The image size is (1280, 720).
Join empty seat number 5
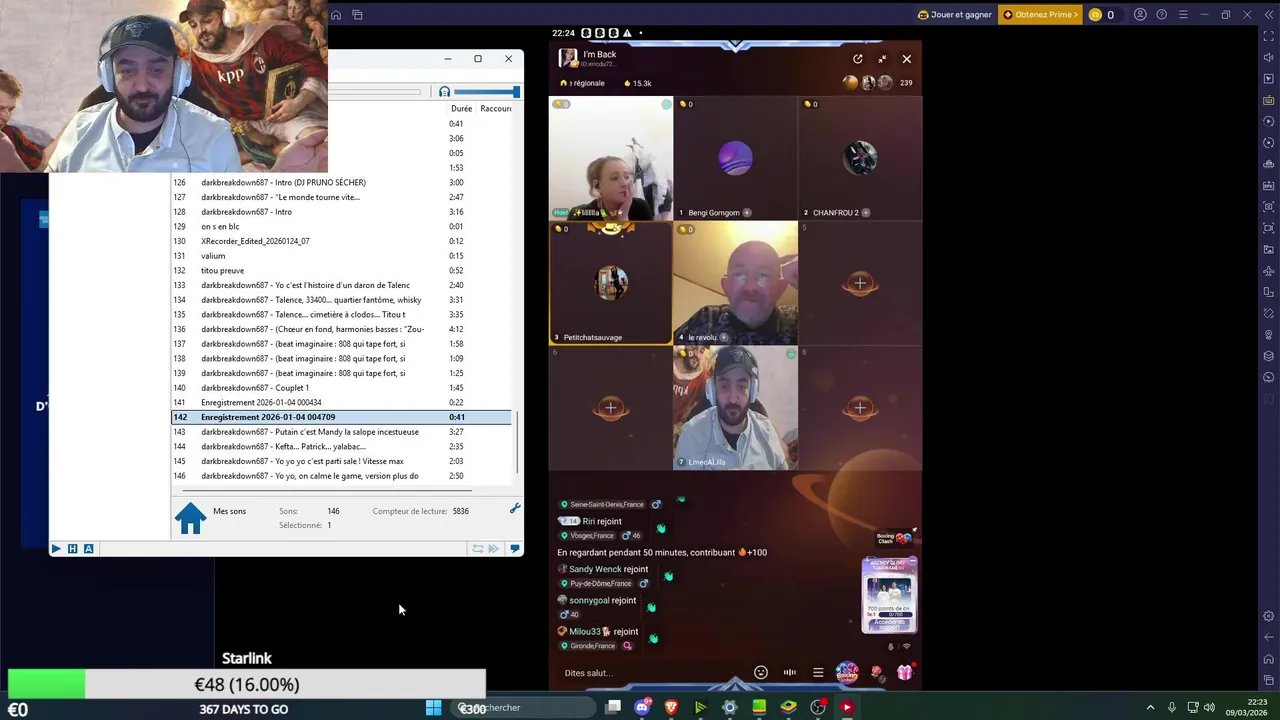click(x=860, y=283)
